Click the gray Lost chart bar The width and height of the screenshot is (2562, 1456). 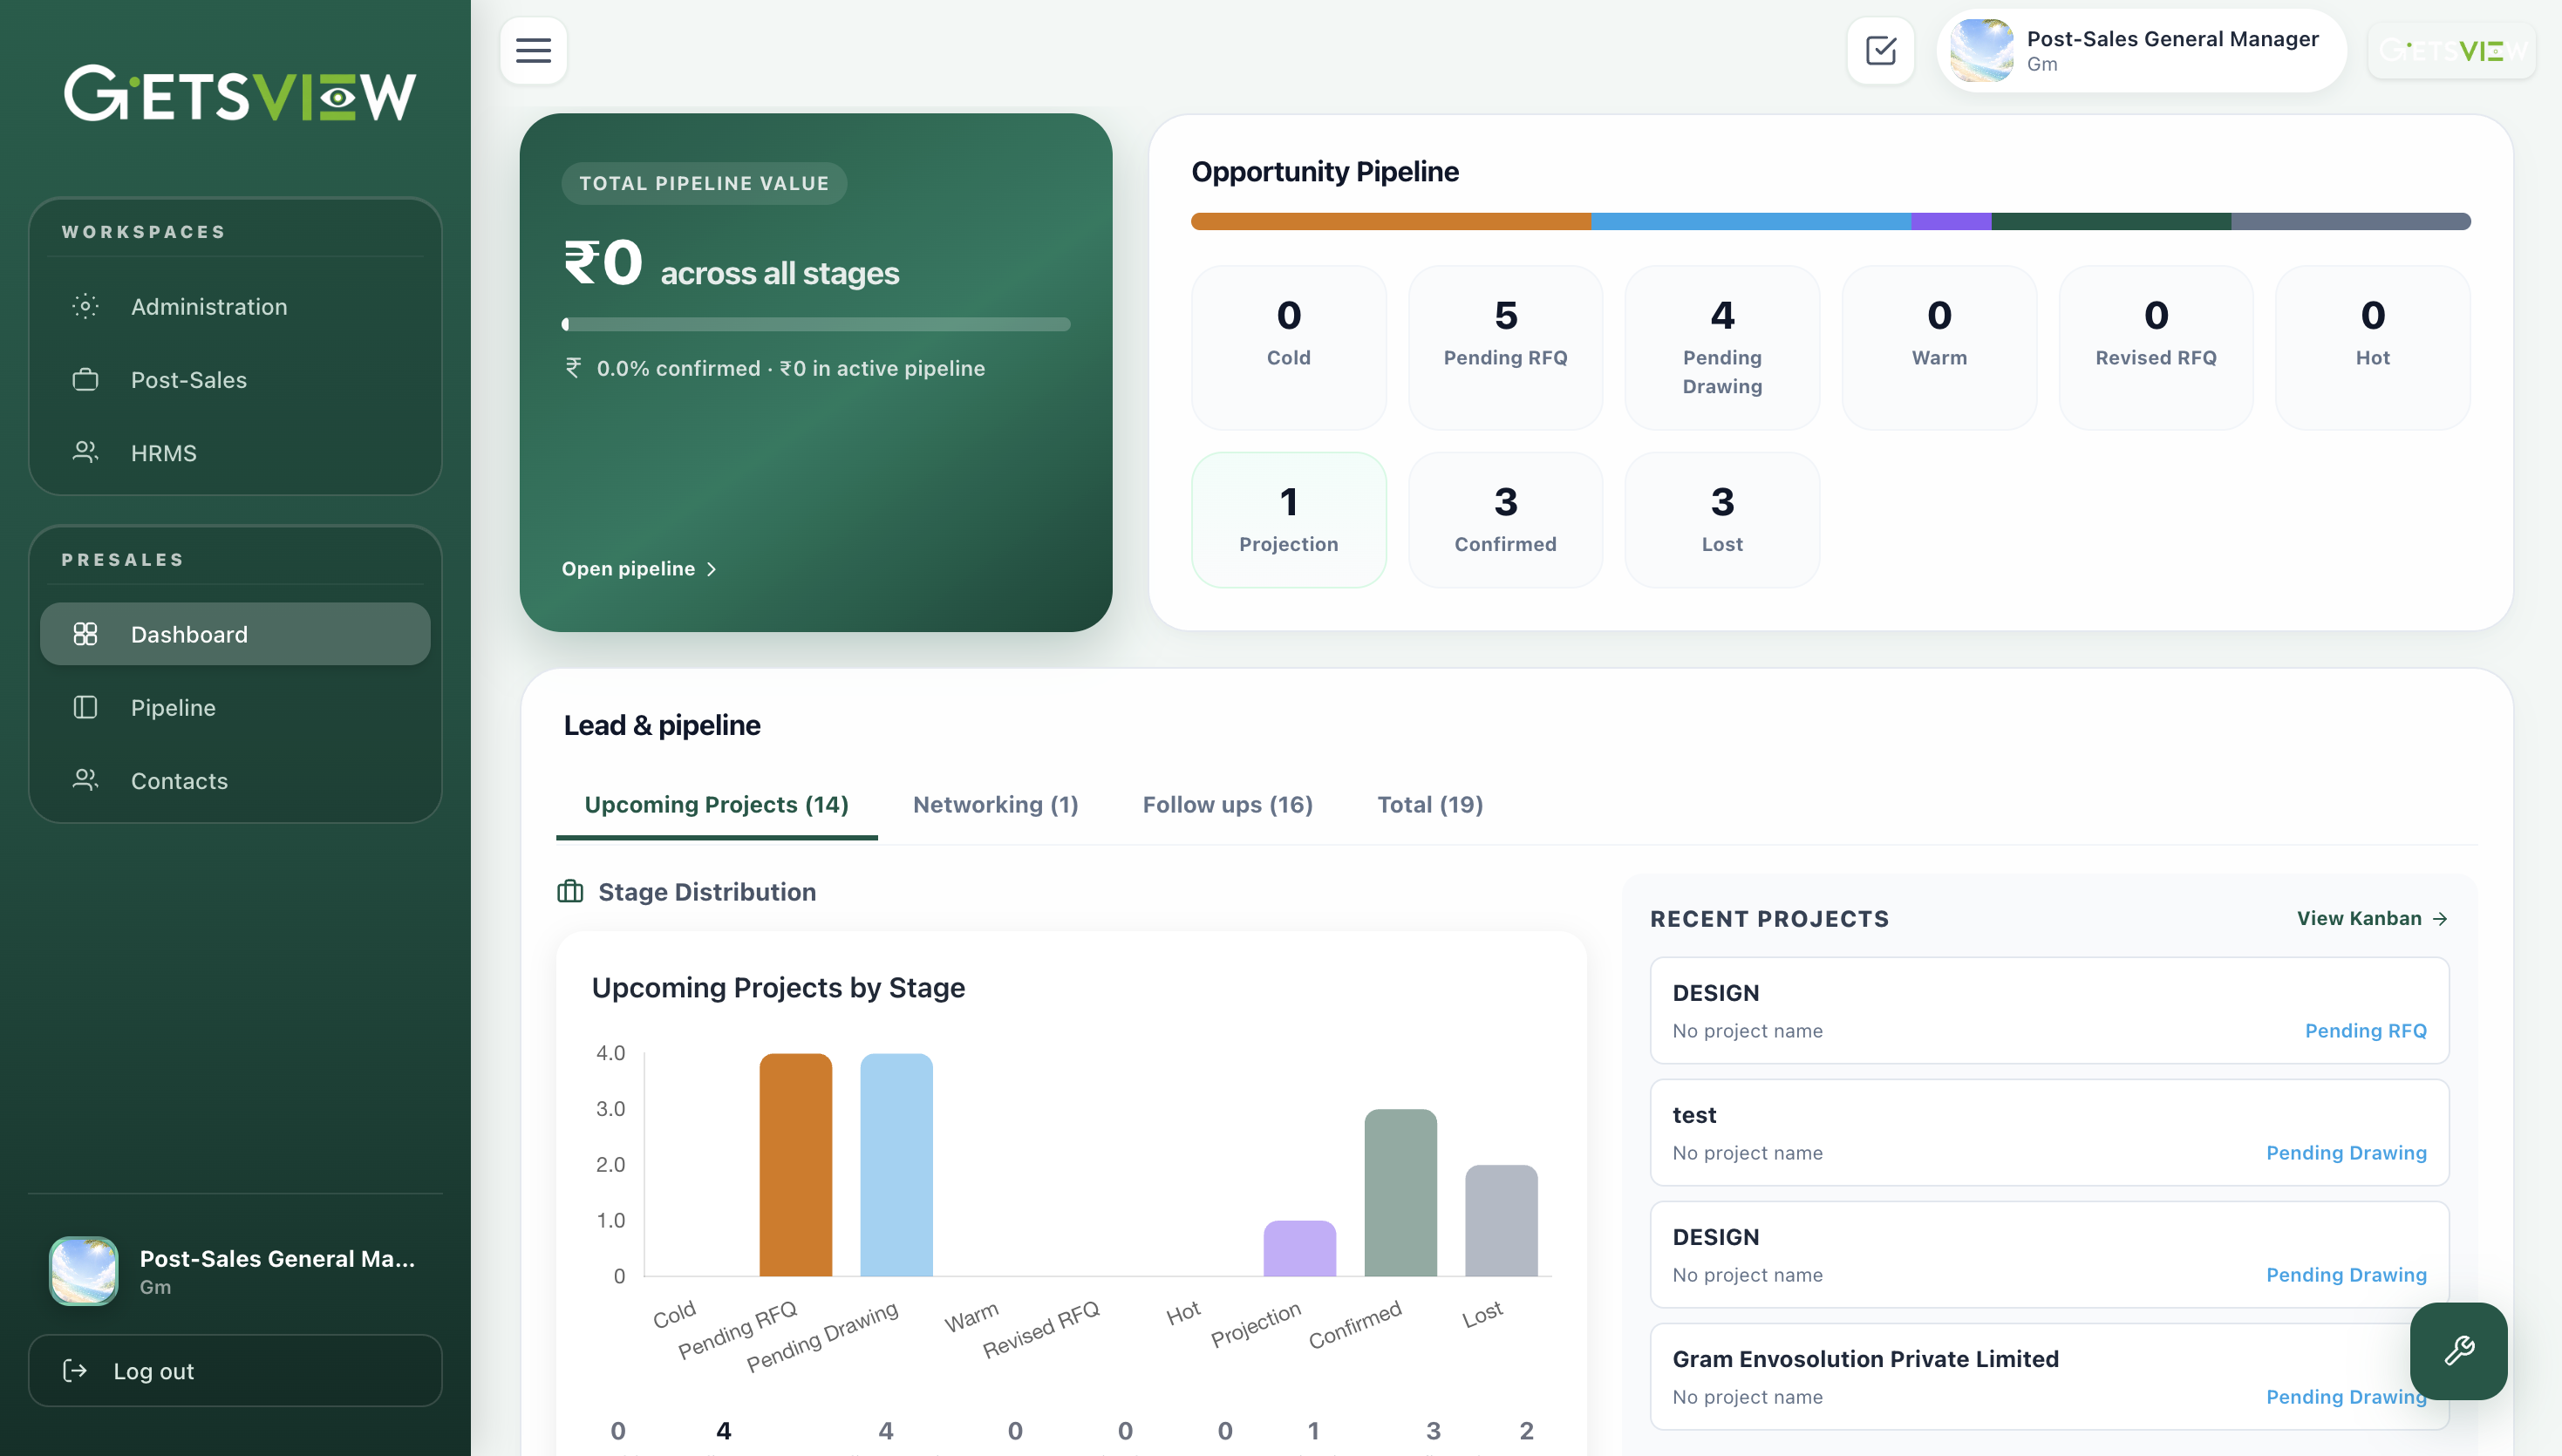pyautogui.click(x=1501, y=1220)
